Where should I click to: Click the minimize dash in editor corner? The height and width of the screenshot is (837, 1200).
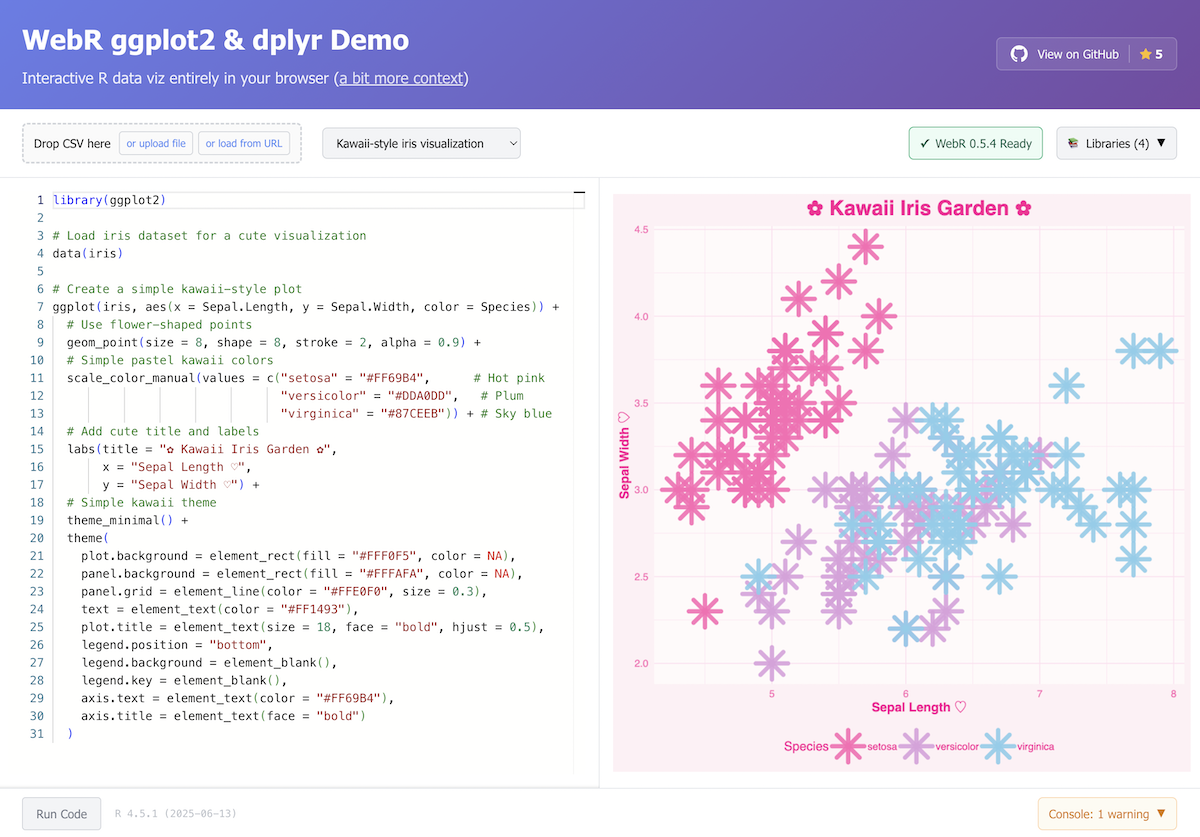click(579, 191)
